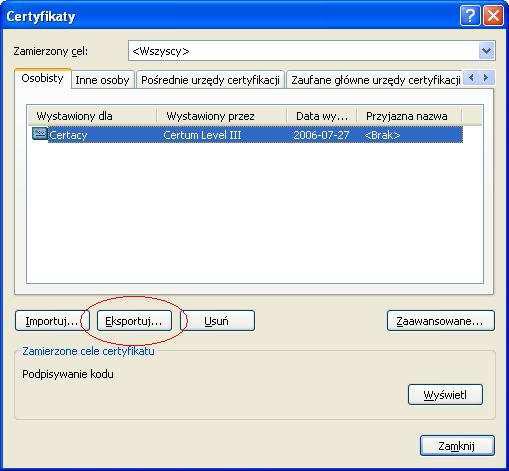This screenshot has width=509, height=471.
Task: Click the Importuj... button
Action: (x=52, y=321)
